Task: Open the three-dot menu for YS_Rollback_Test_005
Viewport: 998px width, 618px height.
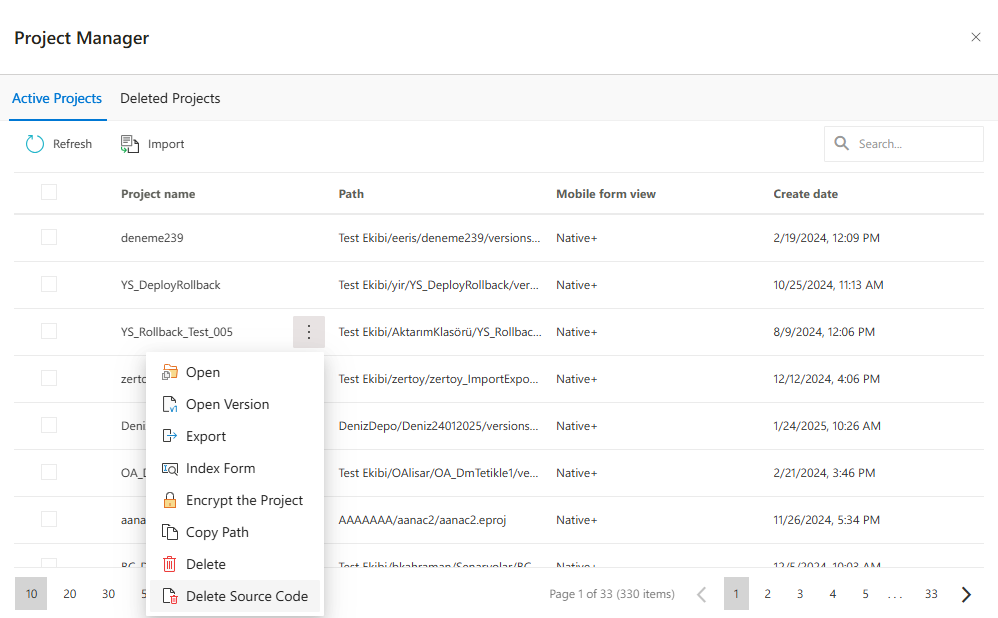Action: coord(309,332)
